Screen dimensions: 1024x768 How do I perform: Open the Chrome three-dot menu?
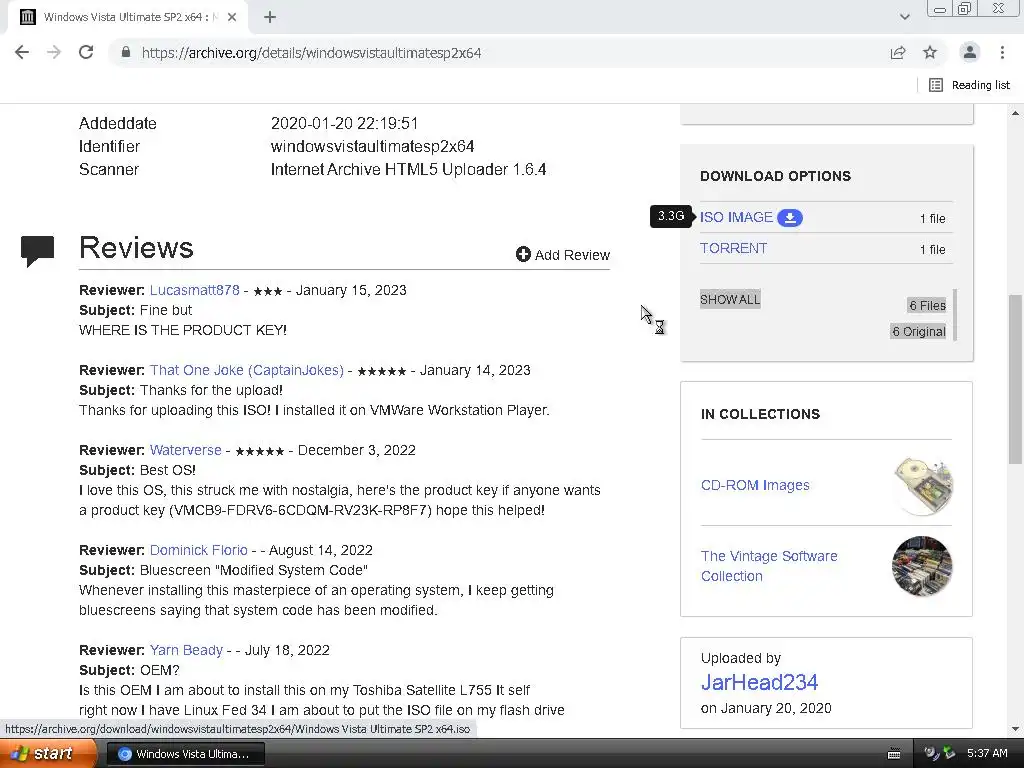1002,53
